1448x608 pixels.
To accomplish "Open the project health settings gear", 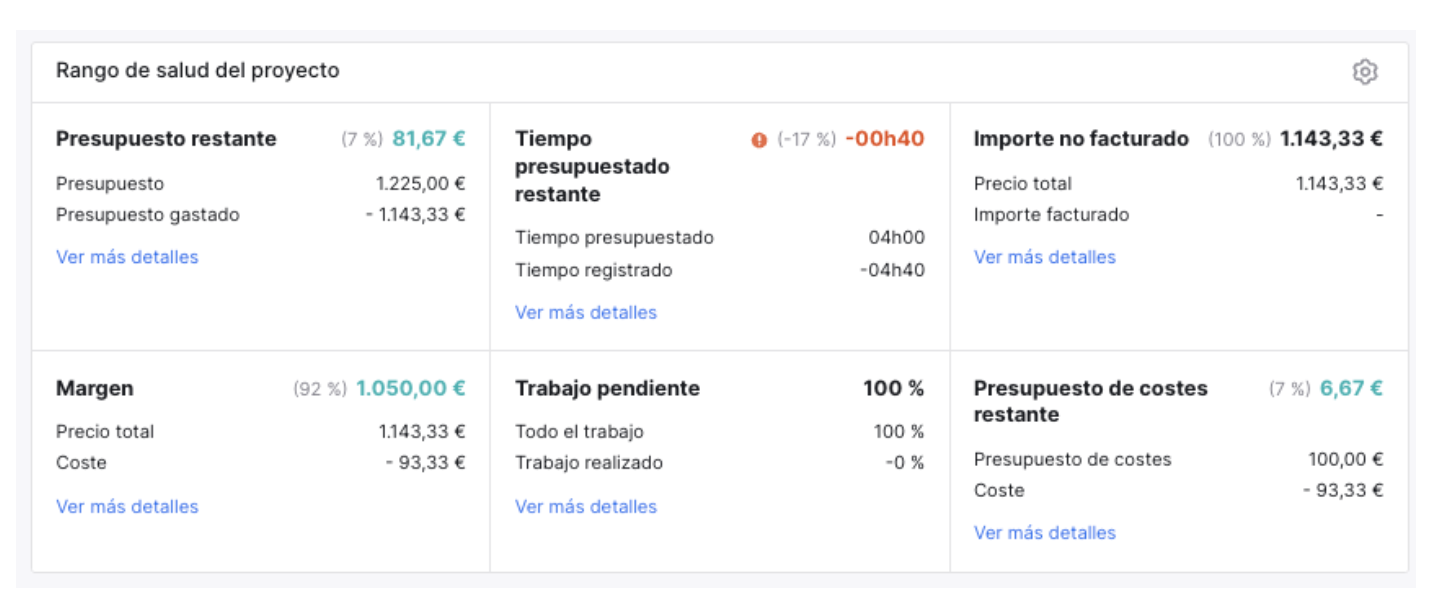I will point(1365,72).
